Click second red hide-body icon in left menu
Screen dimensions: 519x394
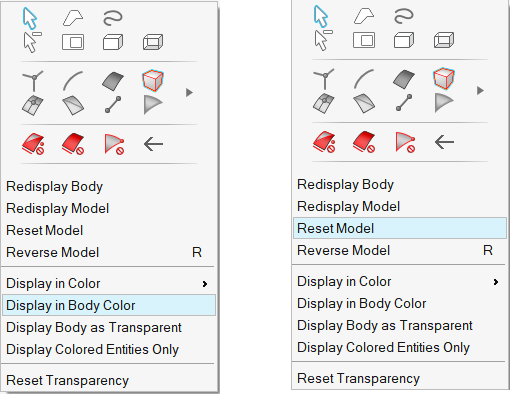coord(73,144)
